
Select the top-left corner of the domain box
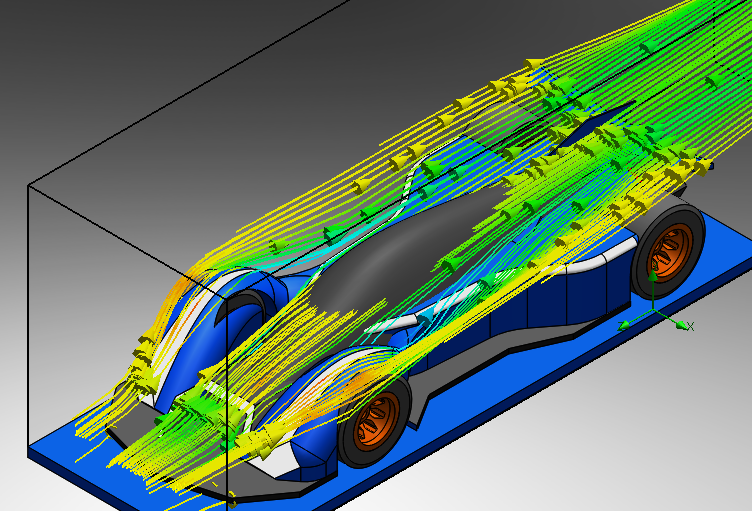(x=28, y=186)
